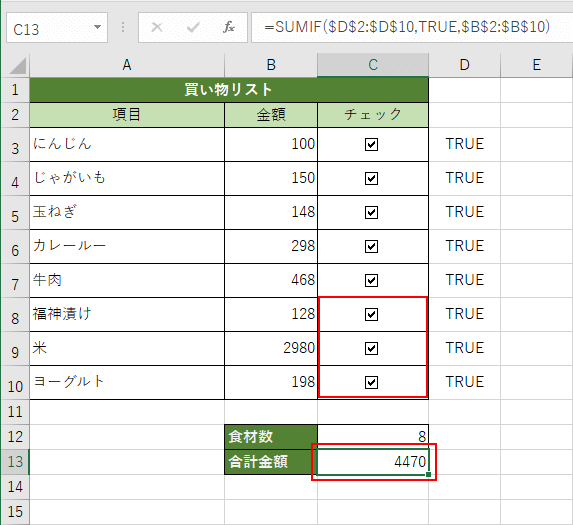Click TRUE in cell D3

[x=464, y=144]
